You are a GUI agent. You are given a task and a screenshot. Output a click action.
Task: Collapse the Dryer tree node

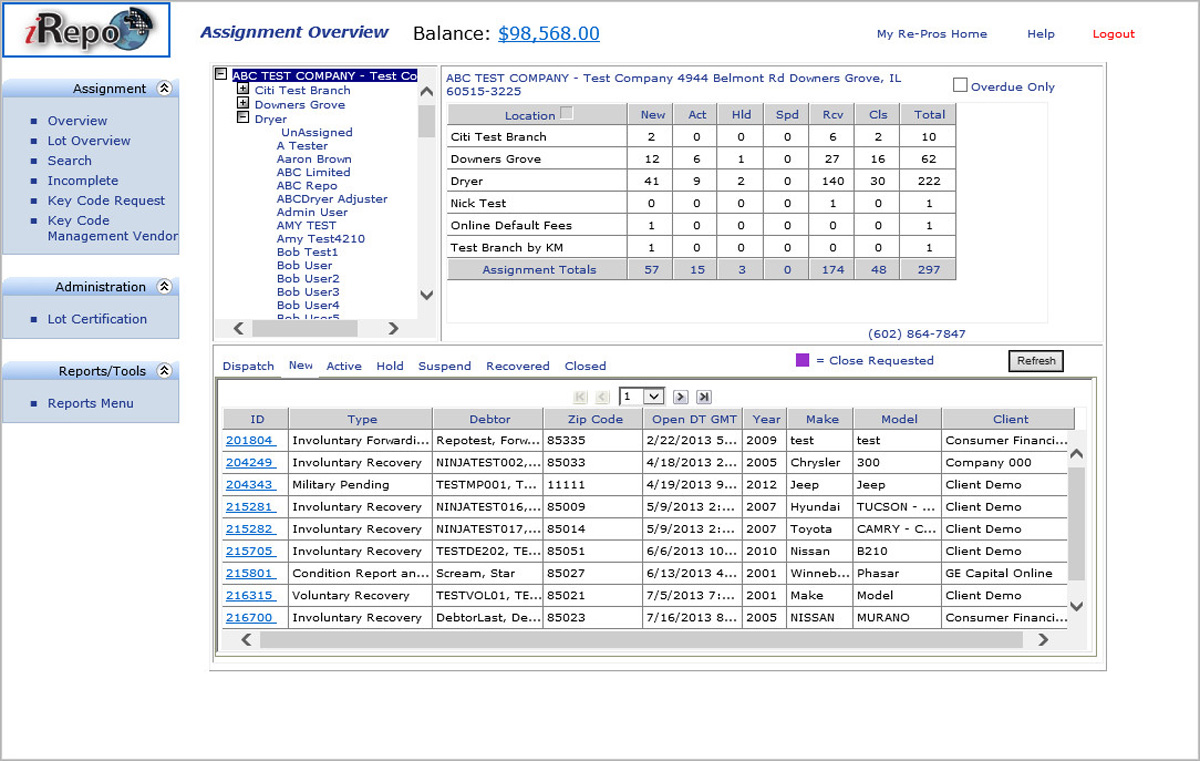tap(242, 118)
